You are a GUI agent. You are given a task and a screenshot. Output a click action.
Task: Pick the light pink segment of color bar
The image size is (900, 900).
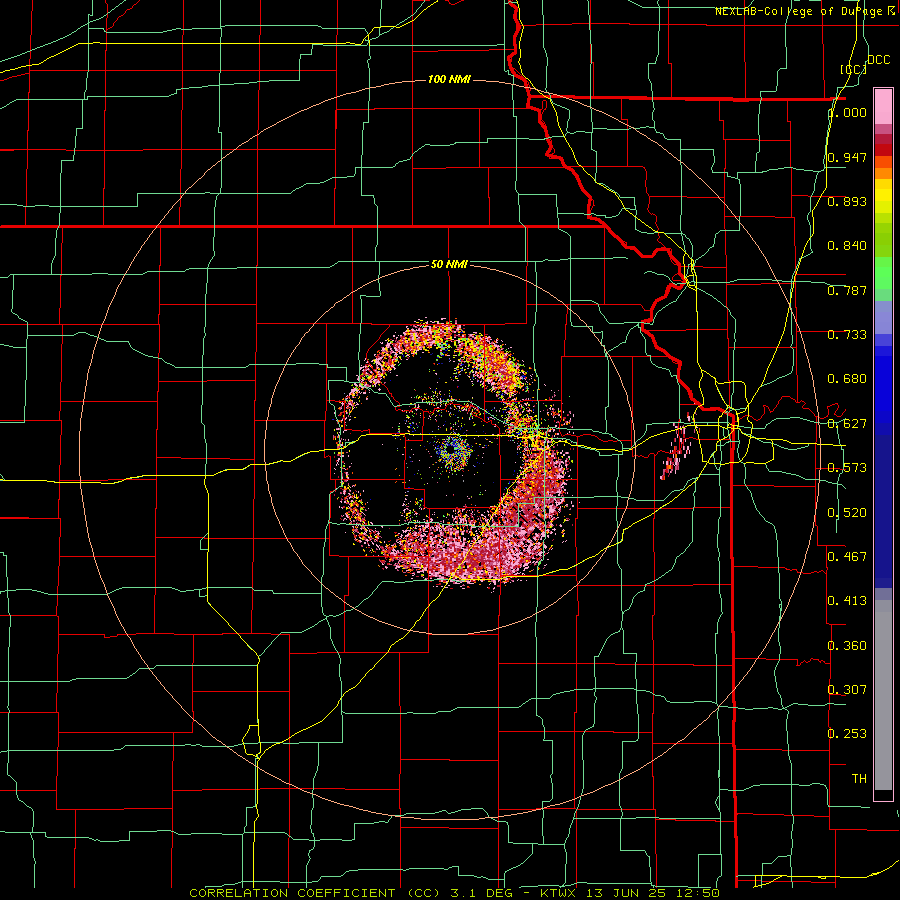click(883, 106)
